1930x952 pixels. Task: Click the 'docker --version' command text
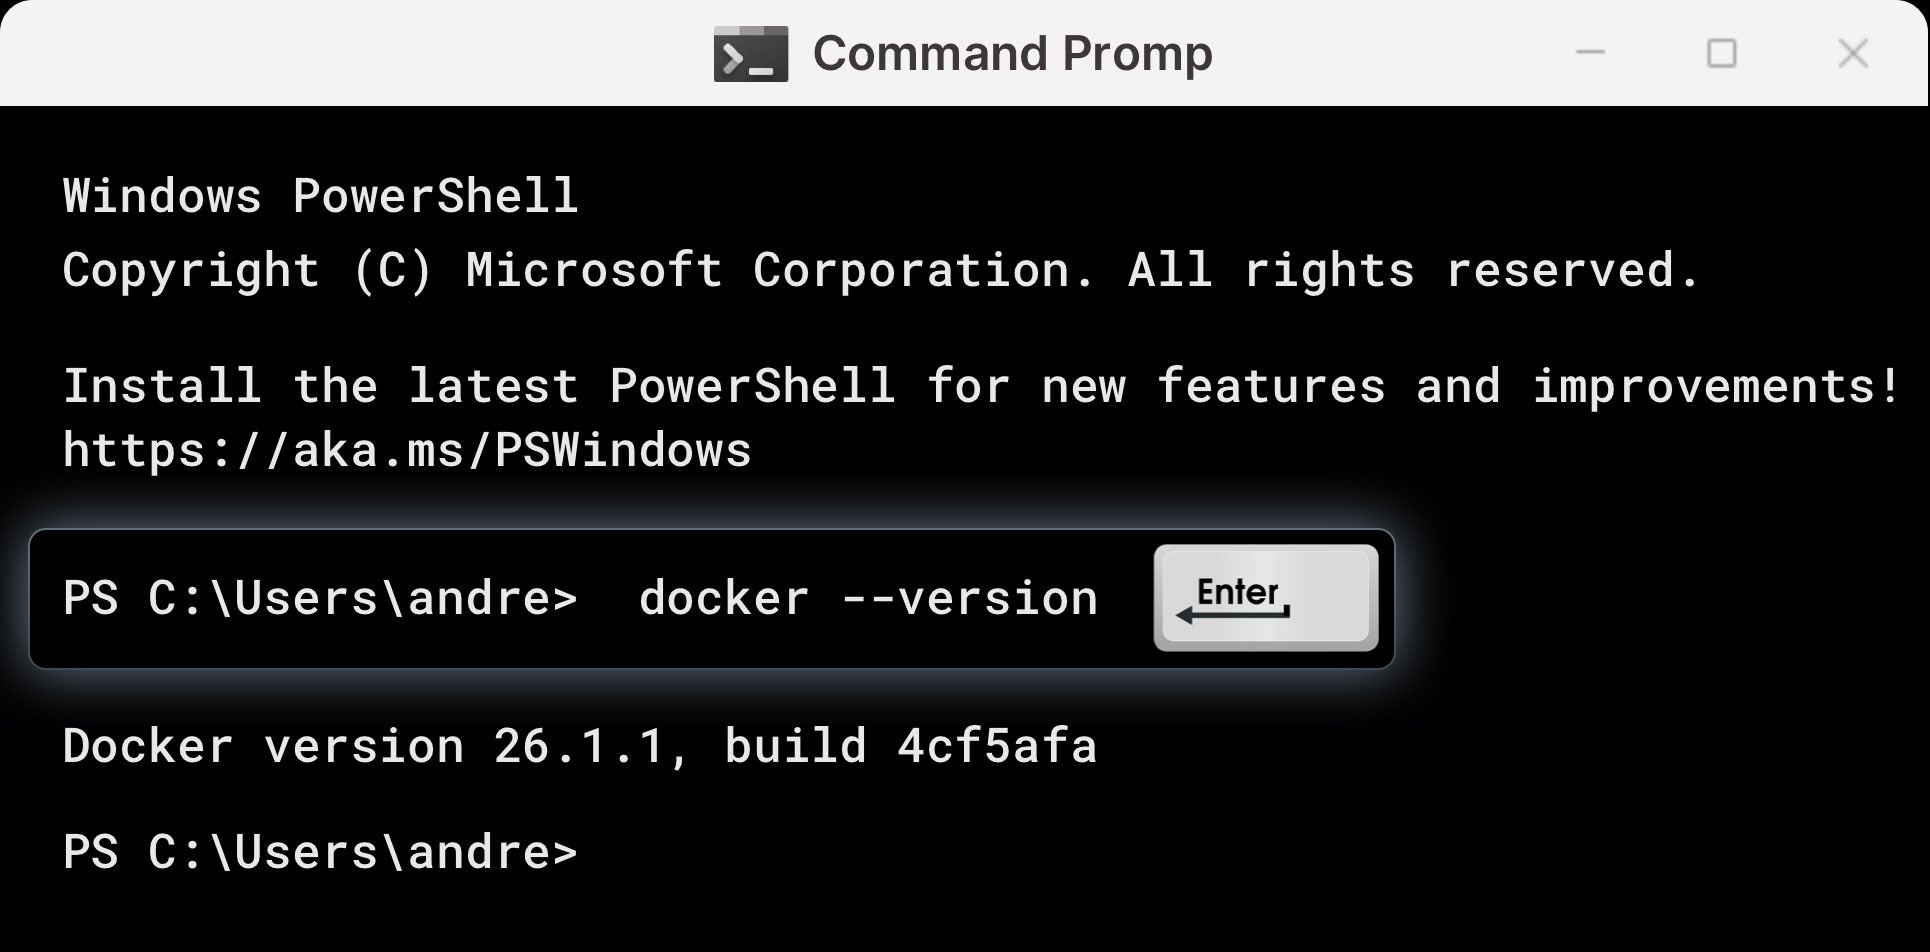click(868, 598)
